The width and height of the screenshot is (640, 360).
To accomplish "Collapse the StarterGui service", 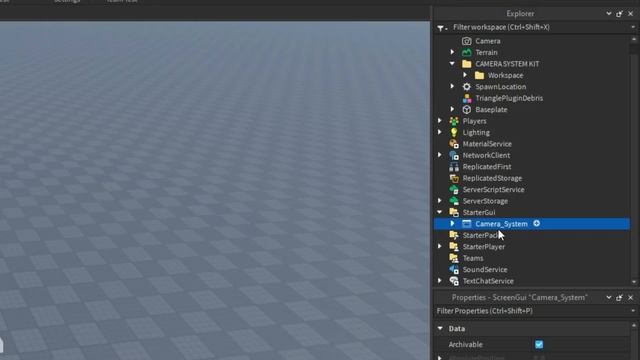I will [x=440, y=212].
